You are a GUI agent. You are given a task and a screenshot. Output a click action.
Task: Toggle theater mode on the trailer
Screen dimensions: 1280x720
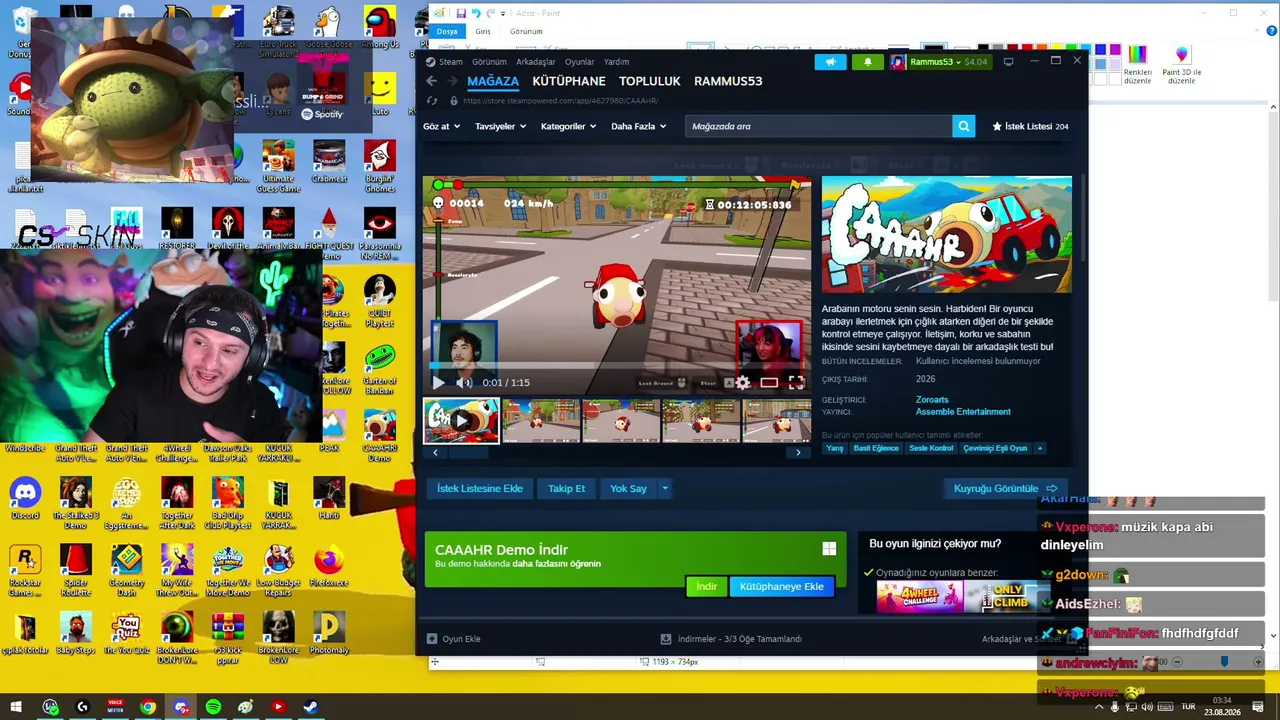769,382
